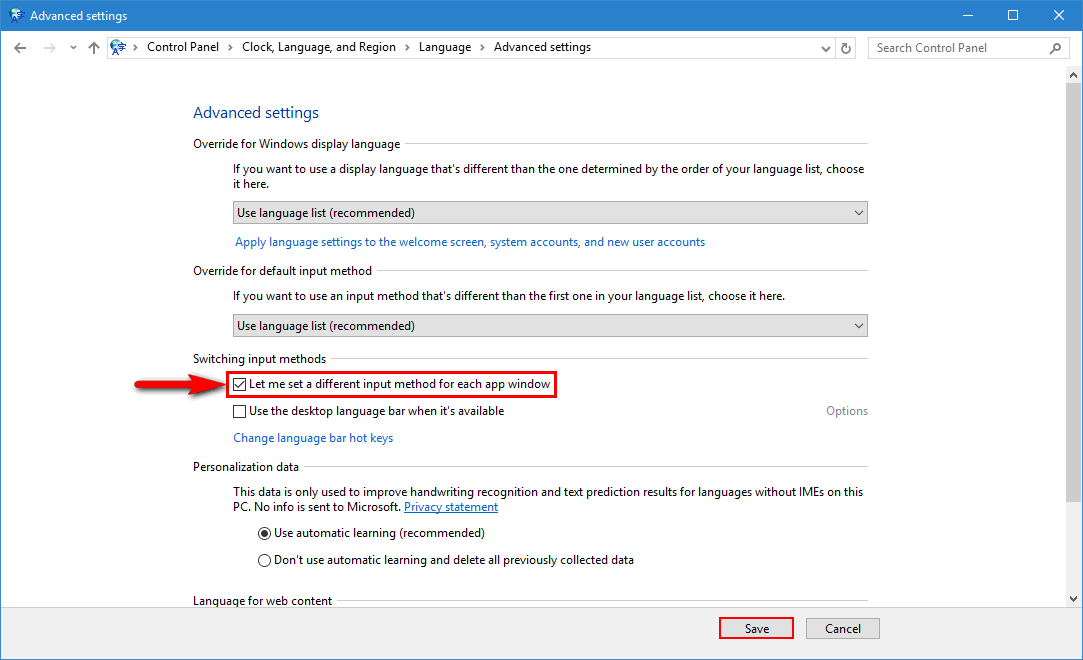Viewport: 1083px width, 660px height.
Task: Navigate to Clock, Language, and Region breadcrumb
Action: pyautogui.click(x=318, y=47)
